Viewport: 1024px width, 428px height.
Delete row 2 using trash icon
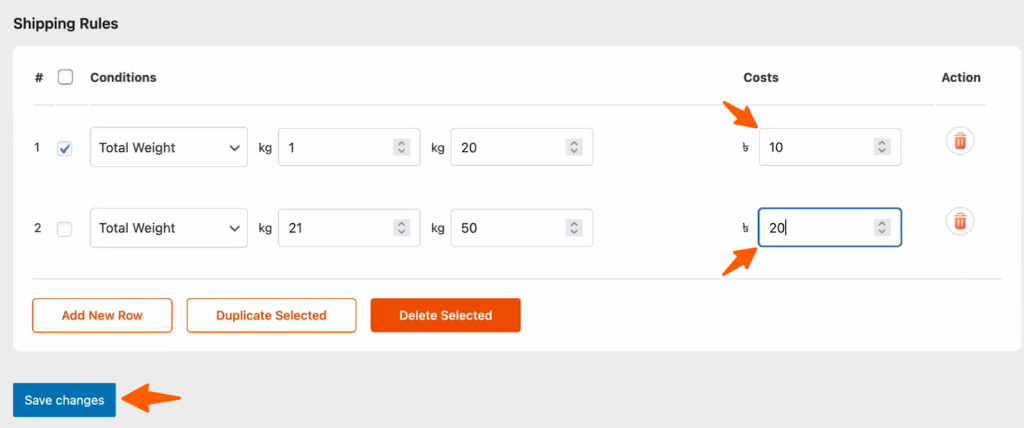[x=960, y=221]
